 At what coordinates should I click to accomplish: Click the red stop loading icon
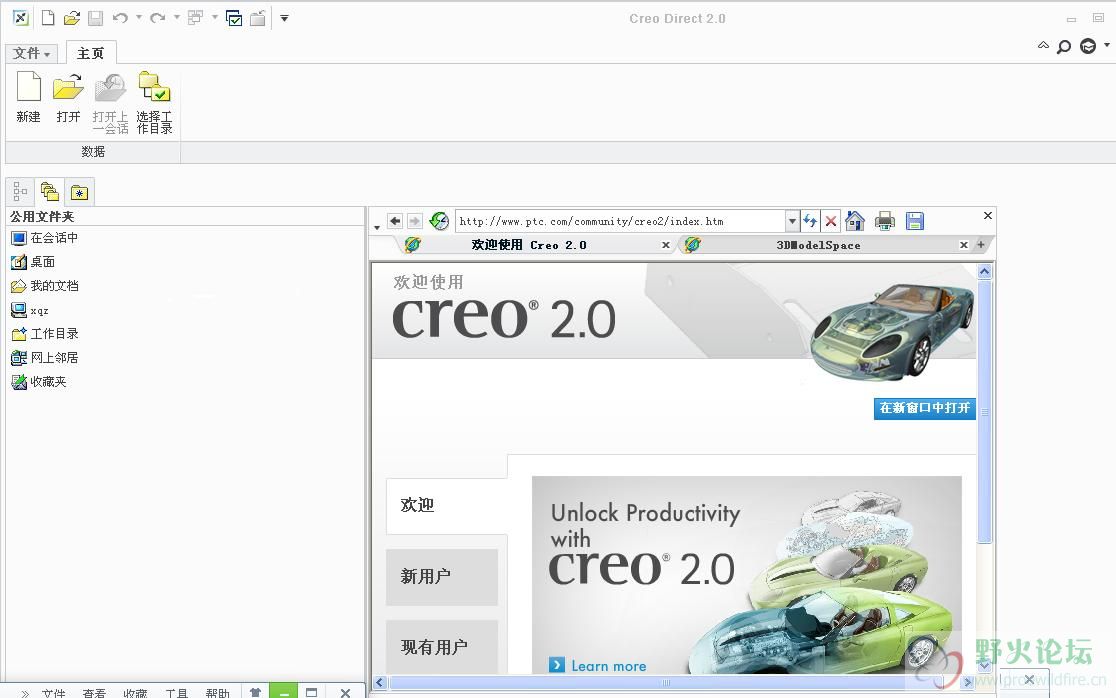[831, 221]
